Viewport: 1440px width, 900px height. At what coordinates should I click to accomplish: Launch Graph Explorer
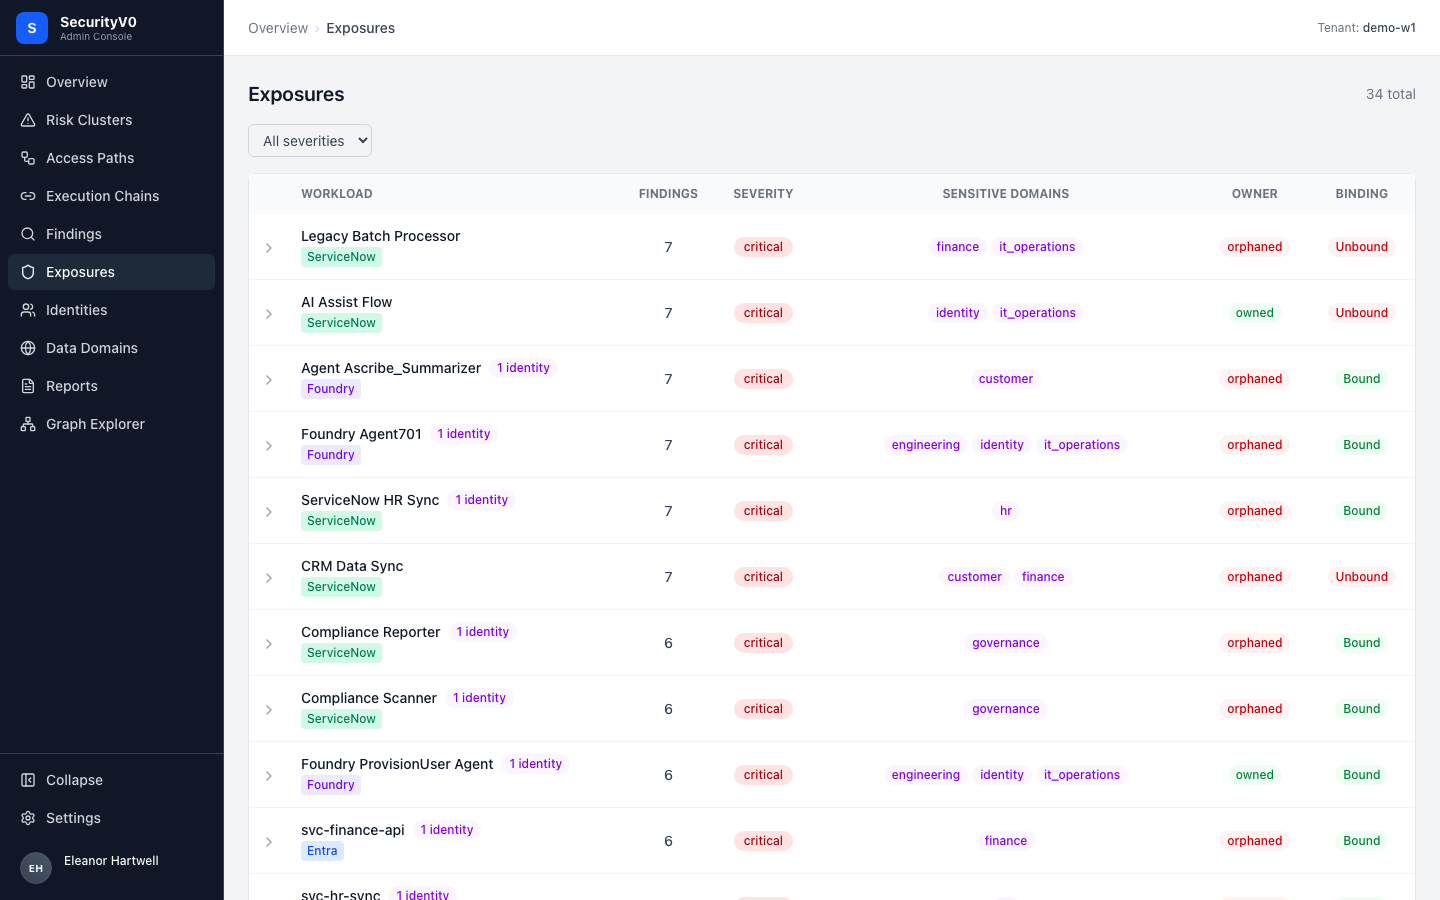pos(111,424)
